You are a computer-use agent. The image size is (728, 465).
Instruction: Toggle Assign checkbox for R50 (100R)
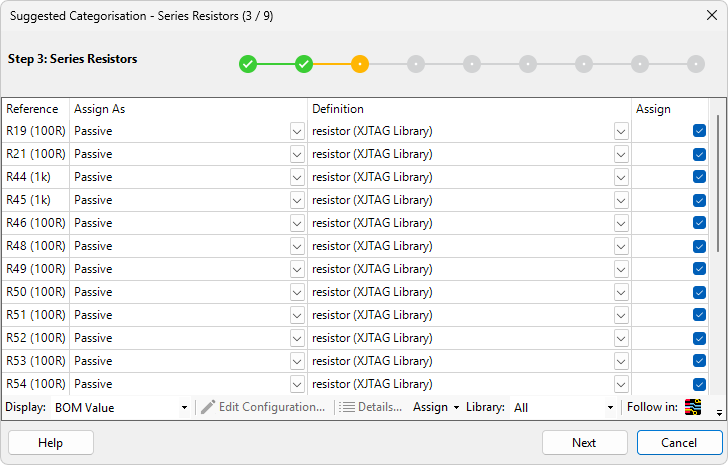coord(699,292)
